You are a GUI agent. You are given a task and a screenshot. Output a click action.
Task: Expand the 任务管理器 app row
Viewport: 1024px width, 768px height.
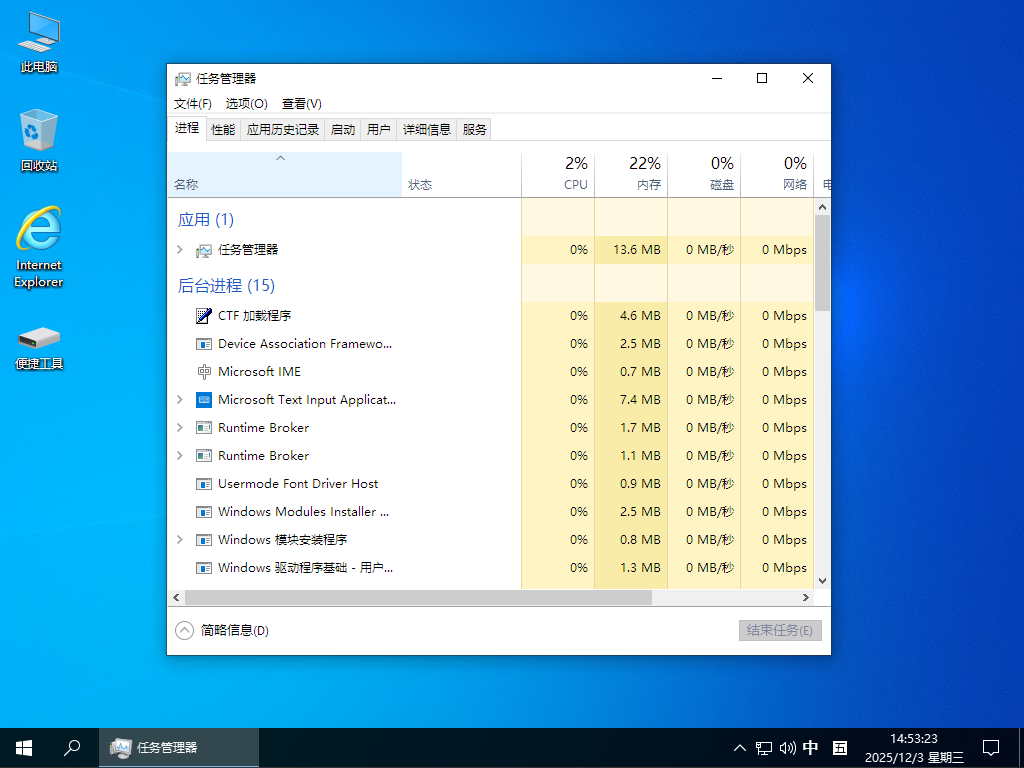pos(180,250)
